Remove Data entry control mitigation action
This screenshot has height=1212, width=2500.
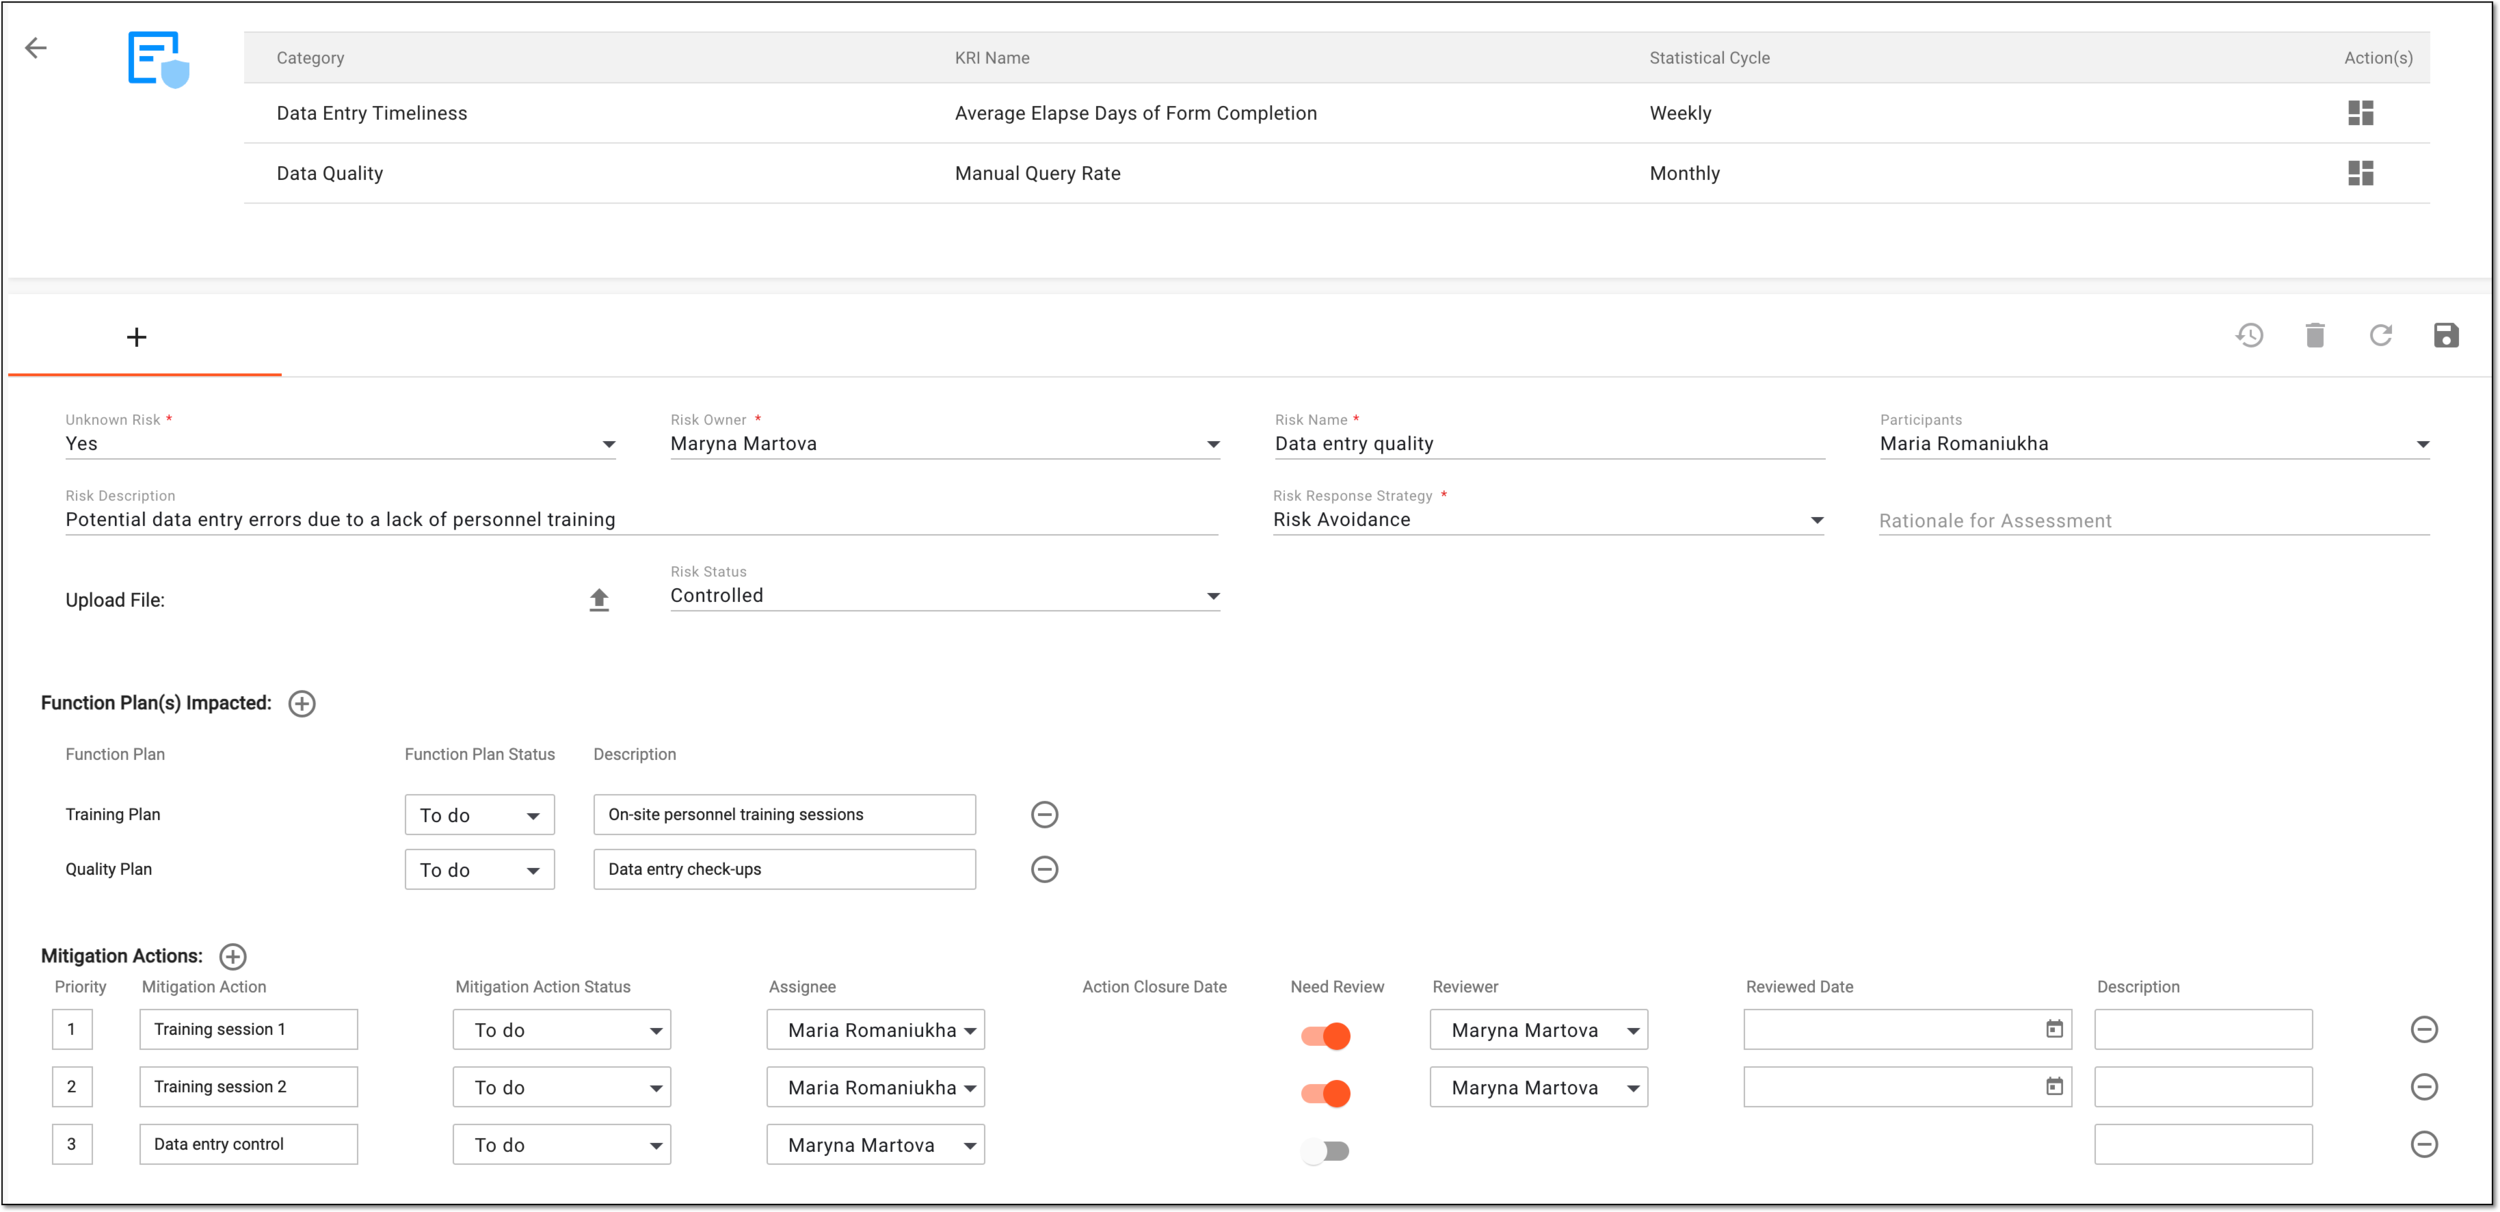[x=2424, y=1144]
